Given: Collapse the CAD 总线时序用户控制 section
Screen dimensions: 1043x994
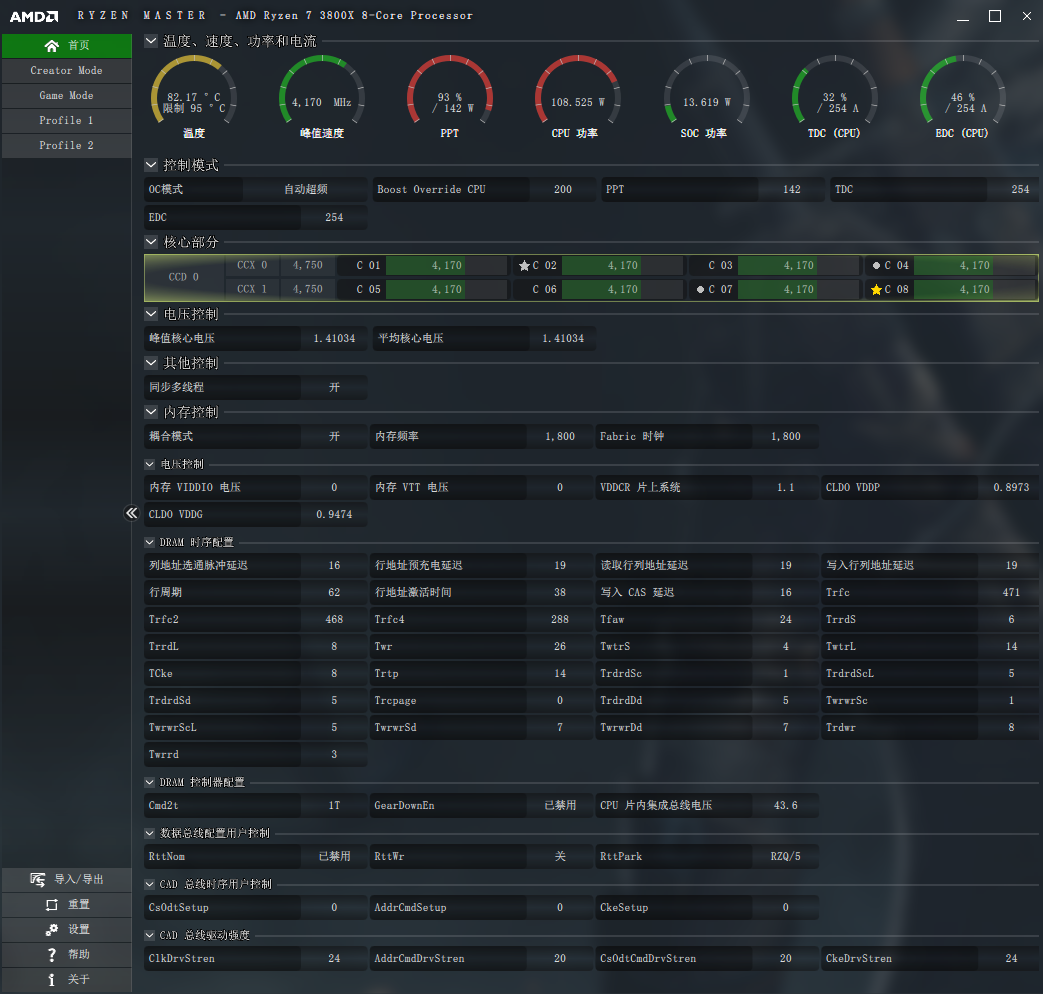Looking at the screenshot, I should 150,884.
